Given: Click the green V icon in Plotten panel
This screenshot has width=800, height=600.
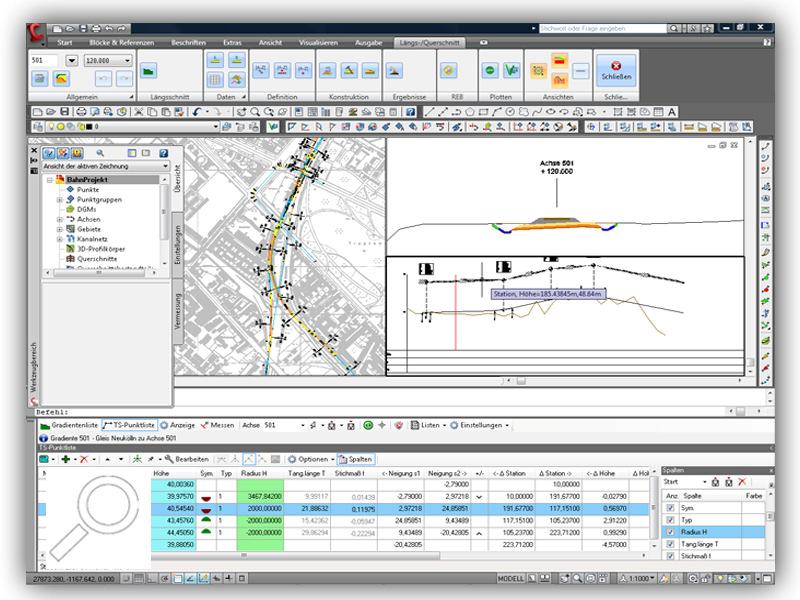Looking at the screenshot, I should pos(511,70).
